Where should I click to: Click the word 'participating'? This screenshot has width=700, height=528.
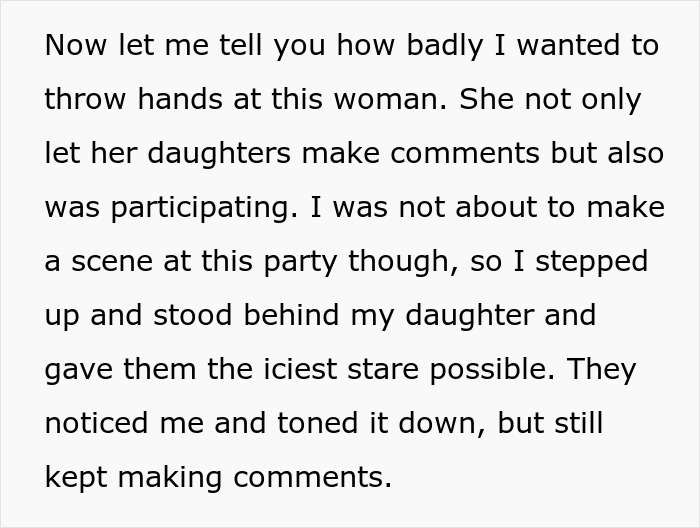tap(205, 209)
